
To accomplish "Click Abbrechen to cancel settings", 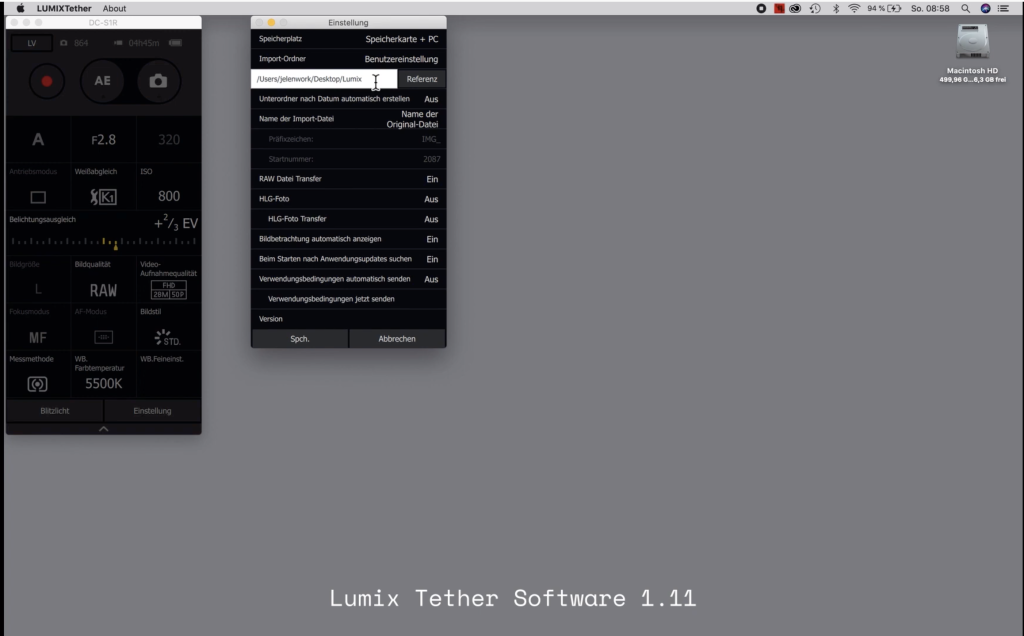I will [397, 338].
